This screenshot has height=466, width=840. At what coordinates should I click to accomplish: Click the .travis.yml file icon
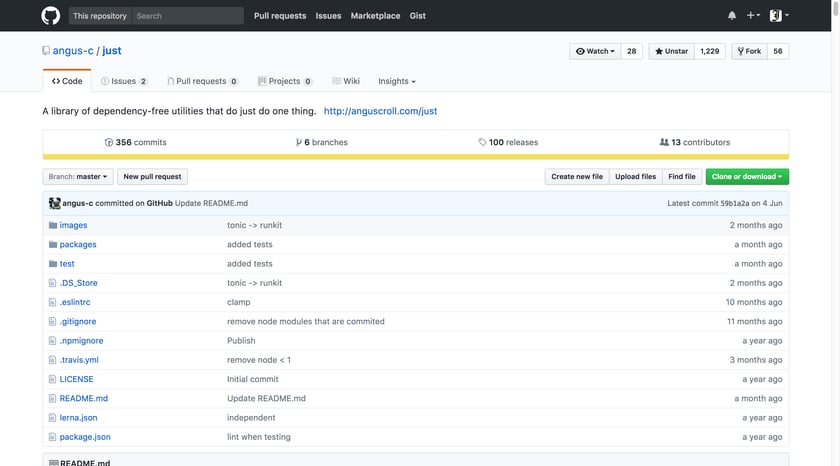(52, 360)
